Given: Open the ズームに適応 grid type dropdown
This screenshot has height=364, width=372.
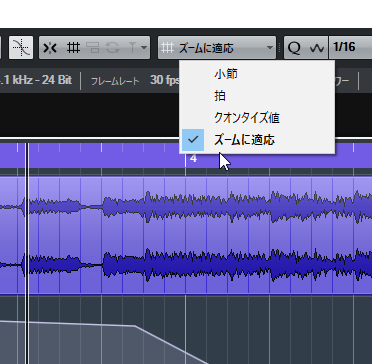Looking at the screenshot, I should point(217,48).
